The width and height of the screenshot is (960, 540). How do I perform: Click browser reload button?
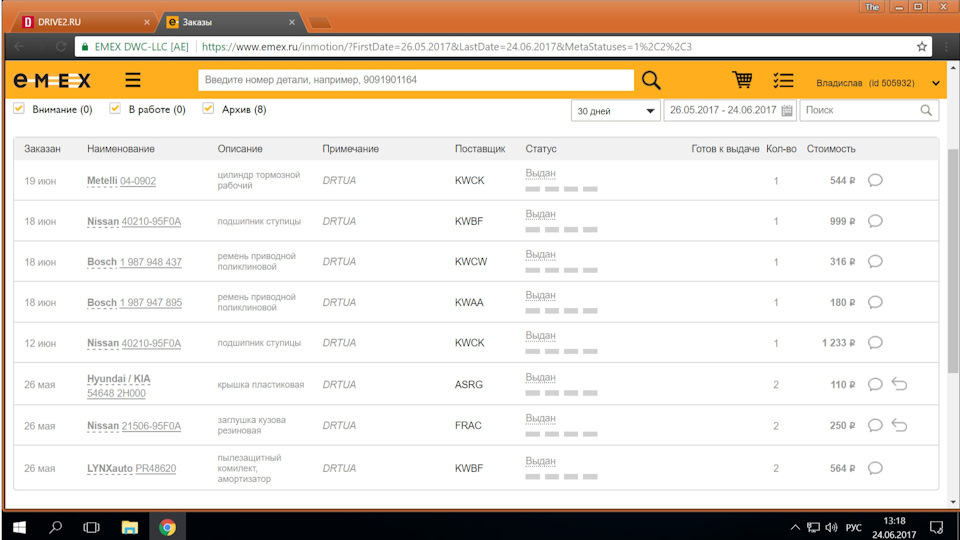pyautogui.click(x=60, y=47)
